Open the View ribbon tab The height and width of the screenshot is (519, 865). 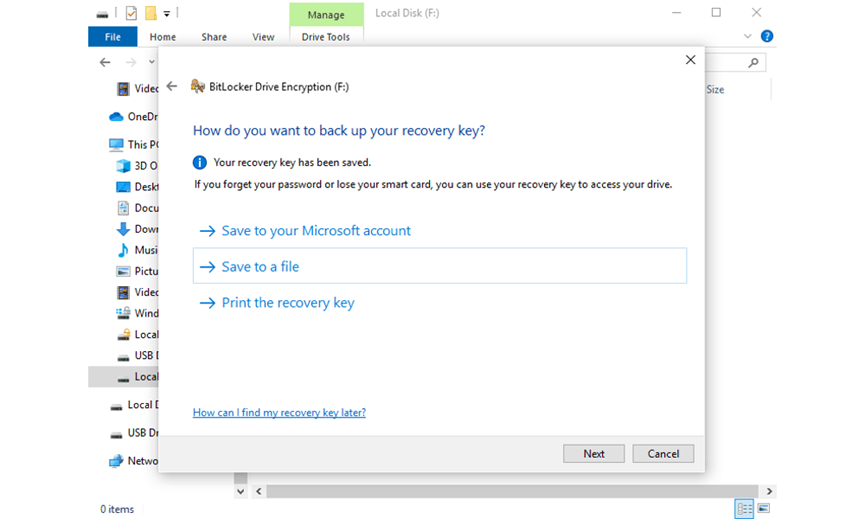[x=263, y=37]
